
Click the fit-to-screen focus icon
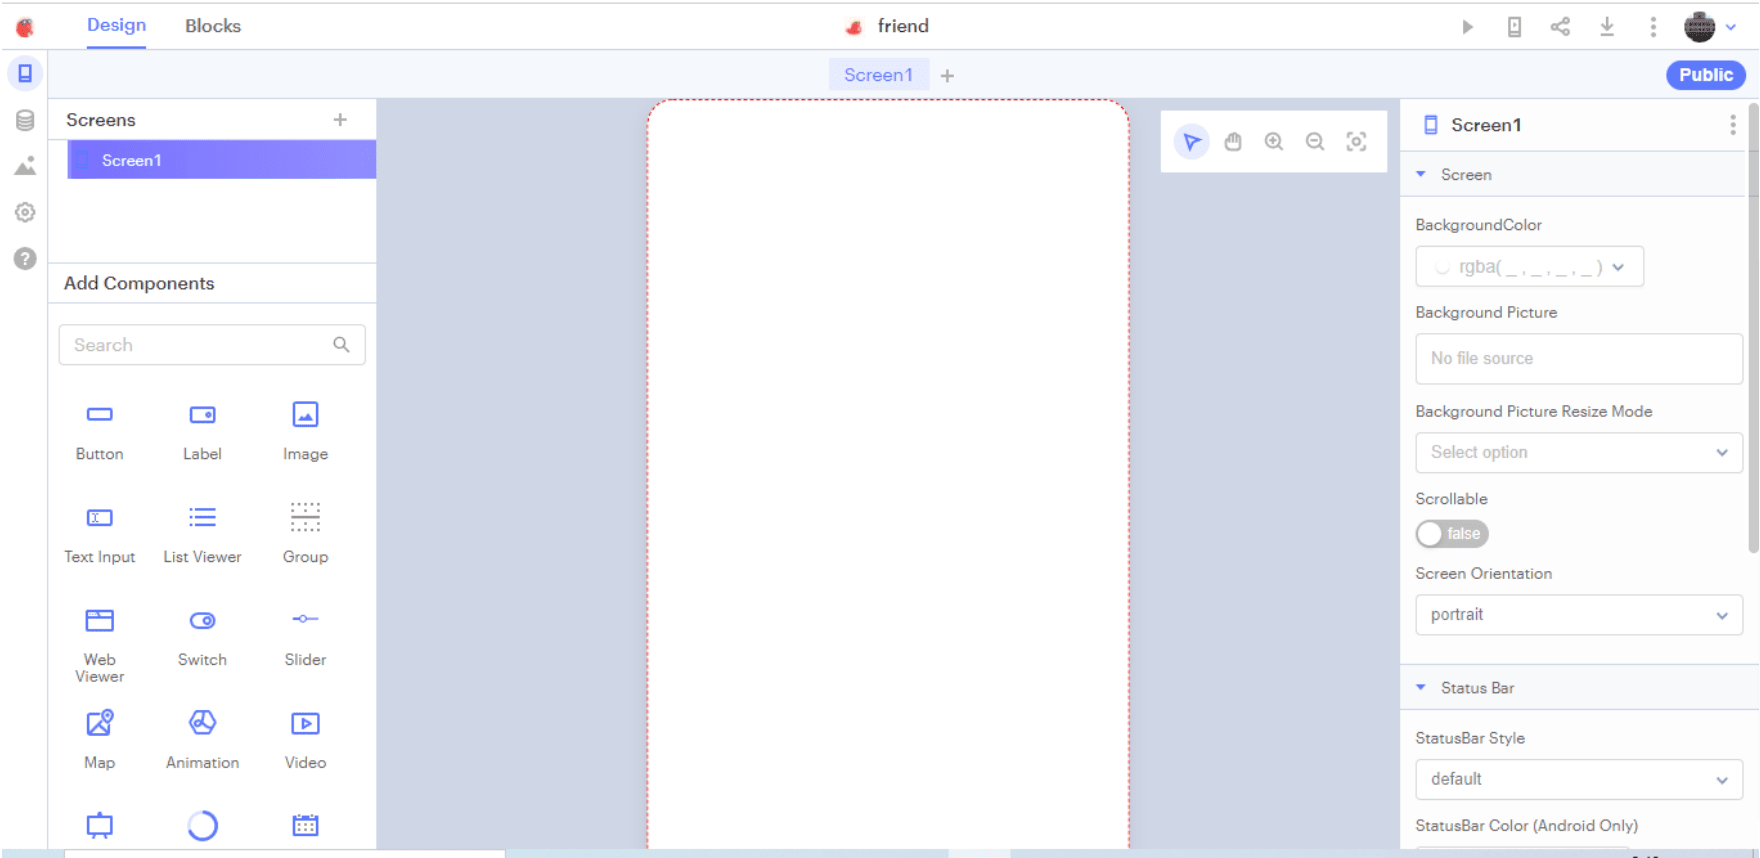point(1356,142)
